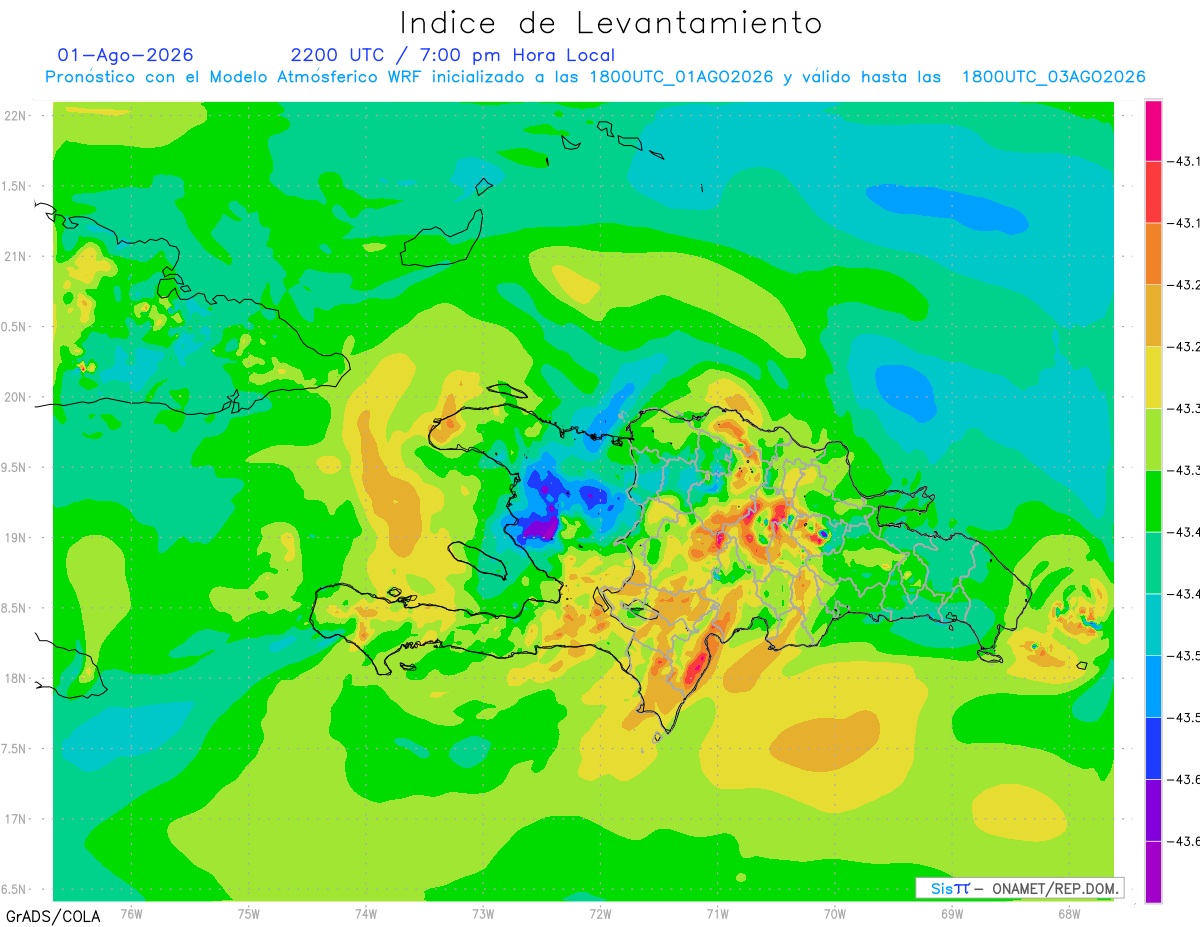Screen dimensions: 1200x927
Task: Click the '72W' longitude label
Action: [600, 913]
